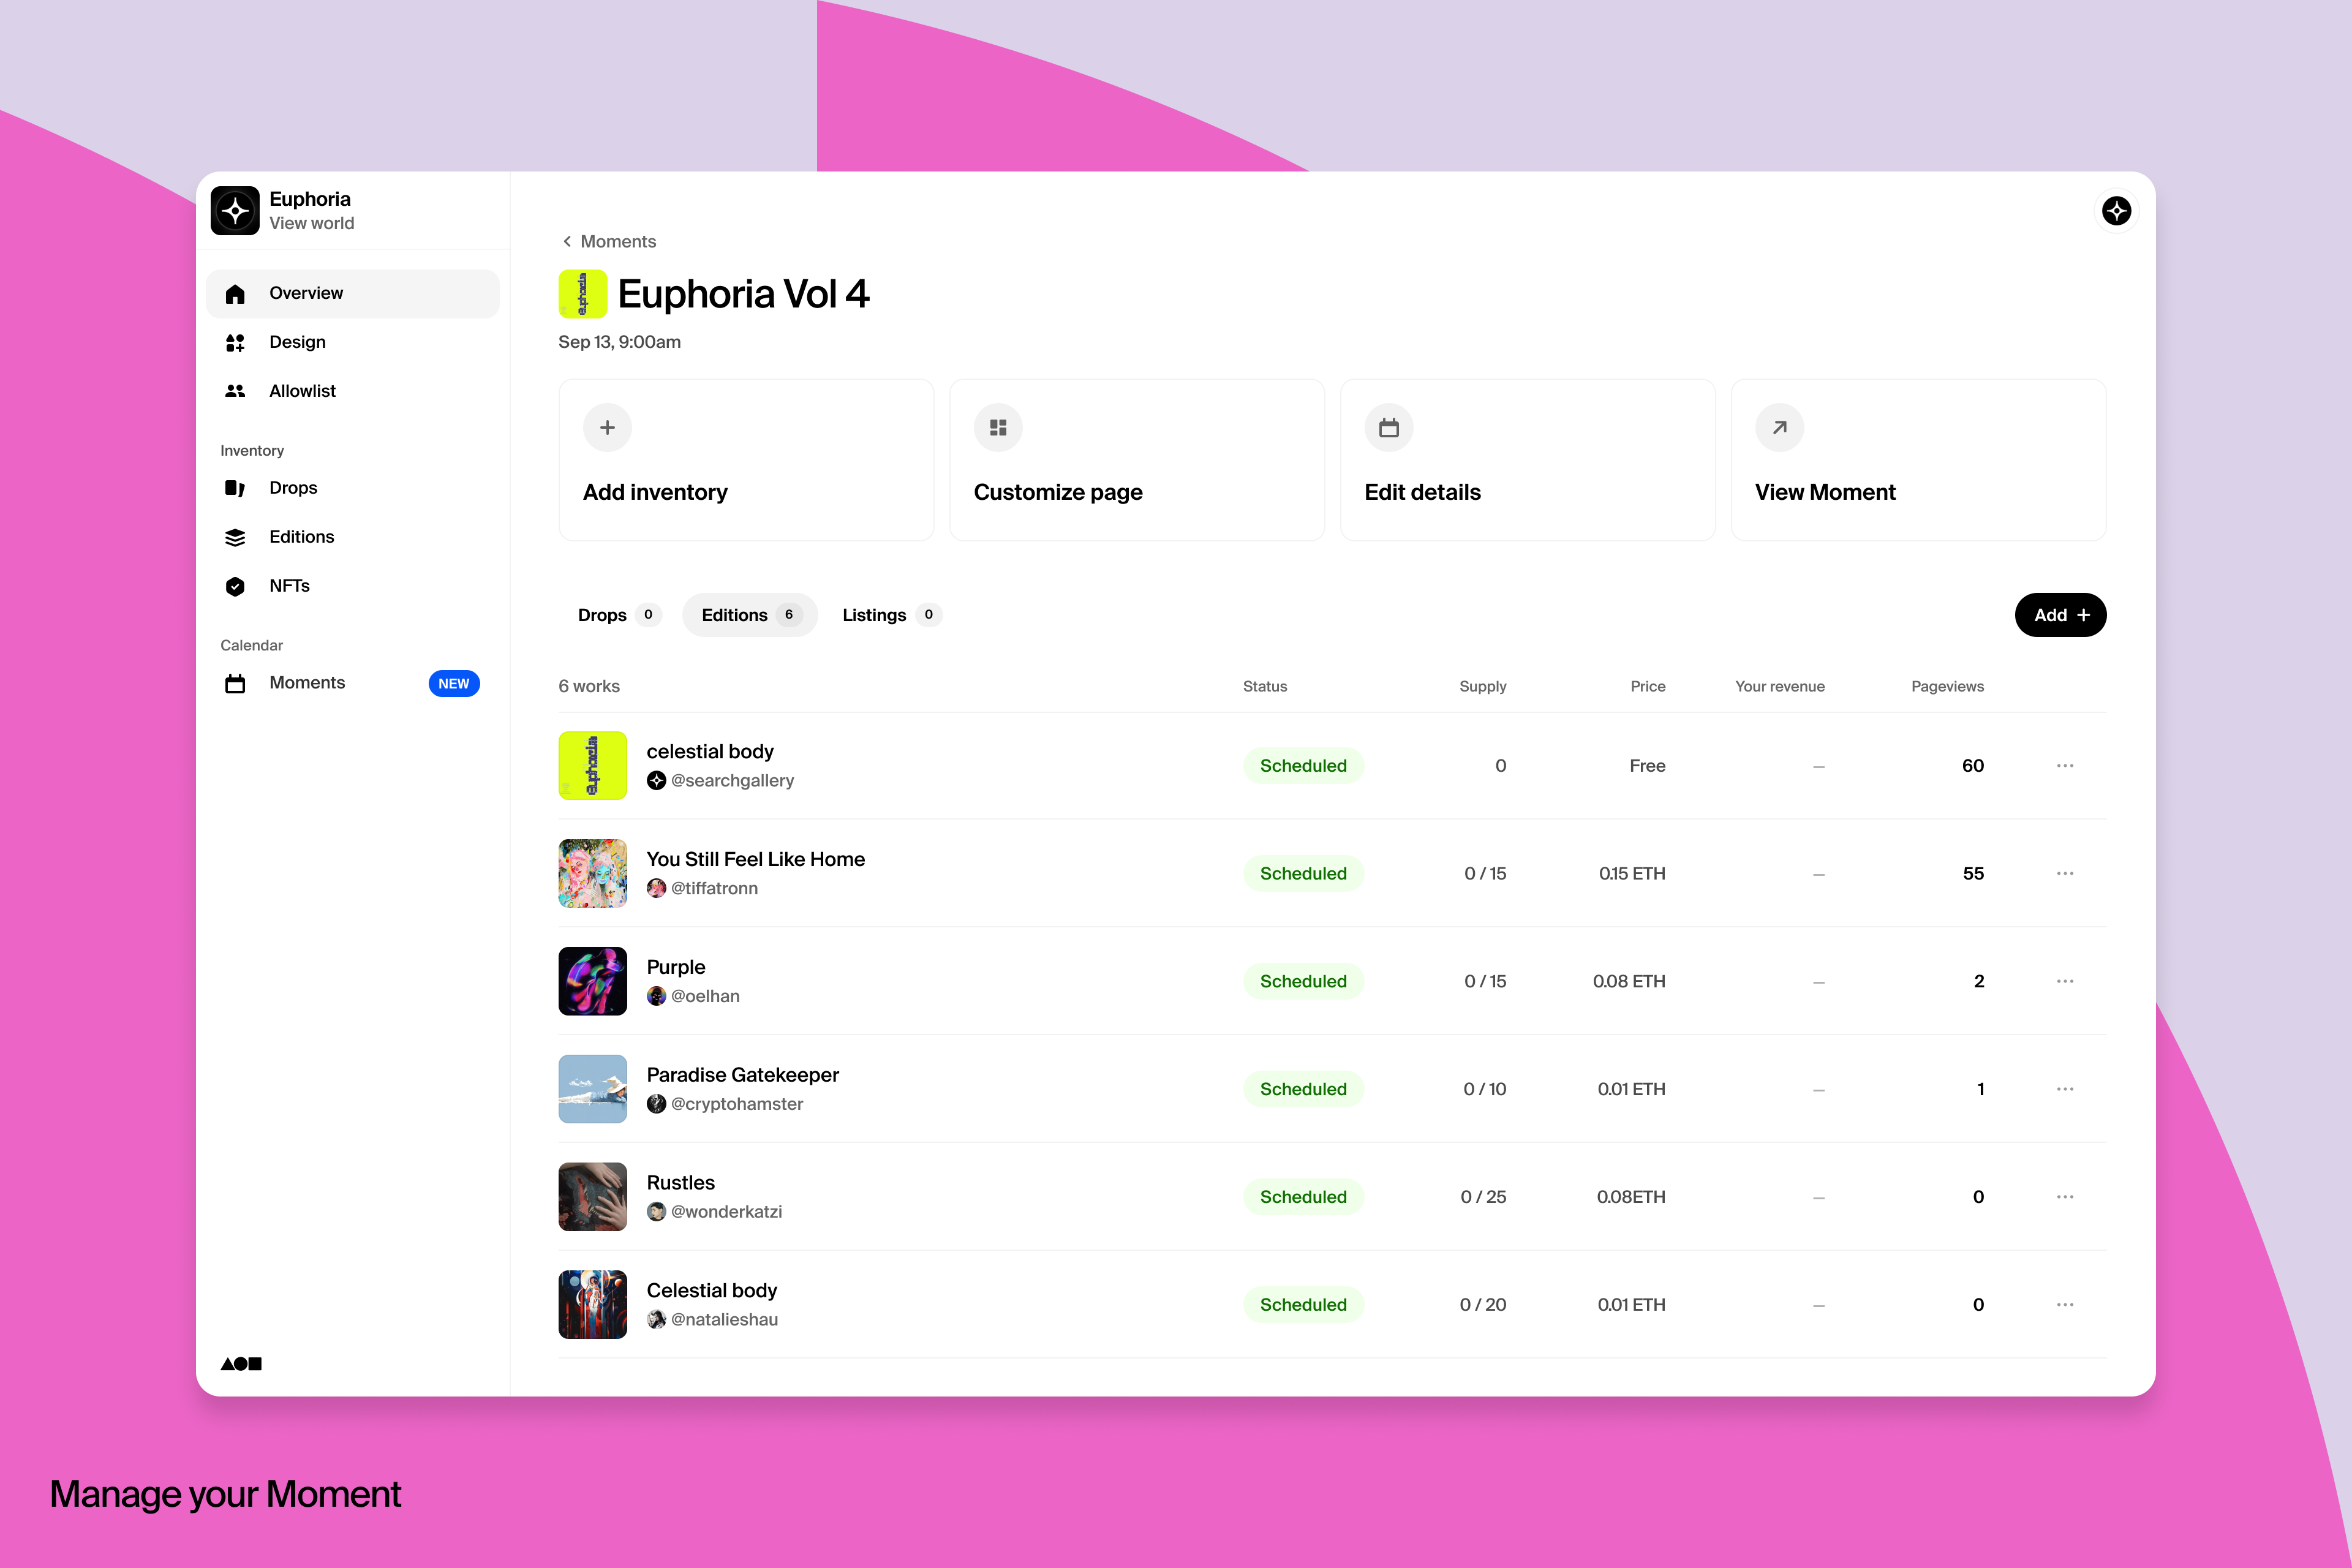Screen dimensions: 2352x1568
Task: Click the Overview home icon in sidebar
Action: coord(235,293)
